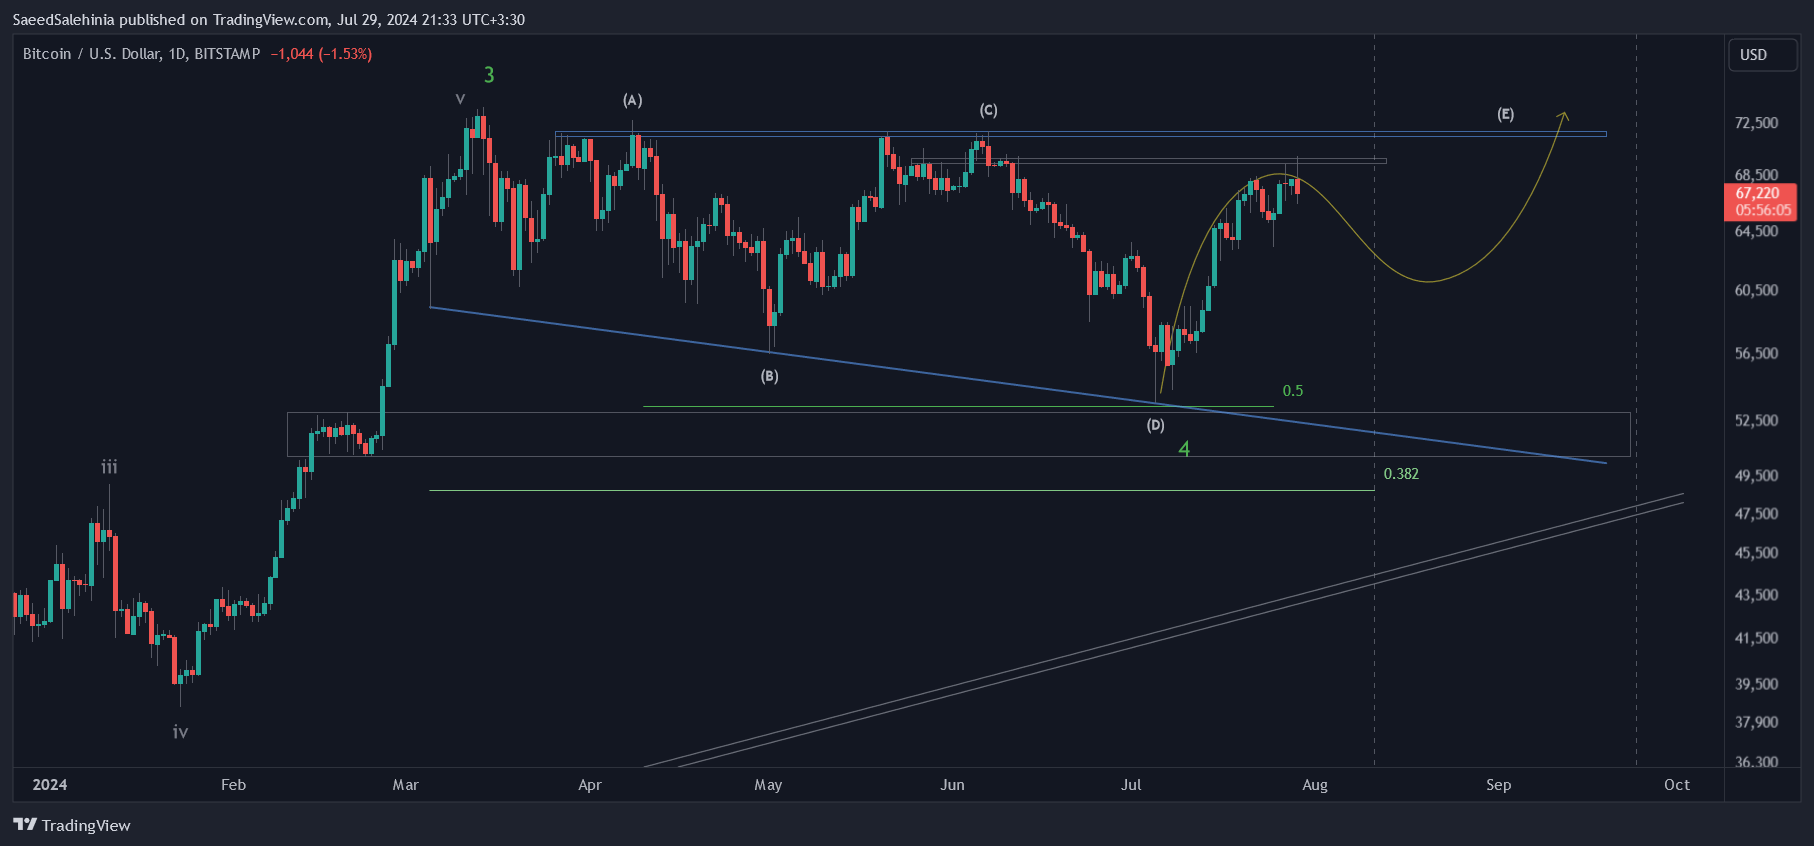Click the 60,500 price axis label
This screenshot has height=846, width=1814.
(x=1757, y=290)
